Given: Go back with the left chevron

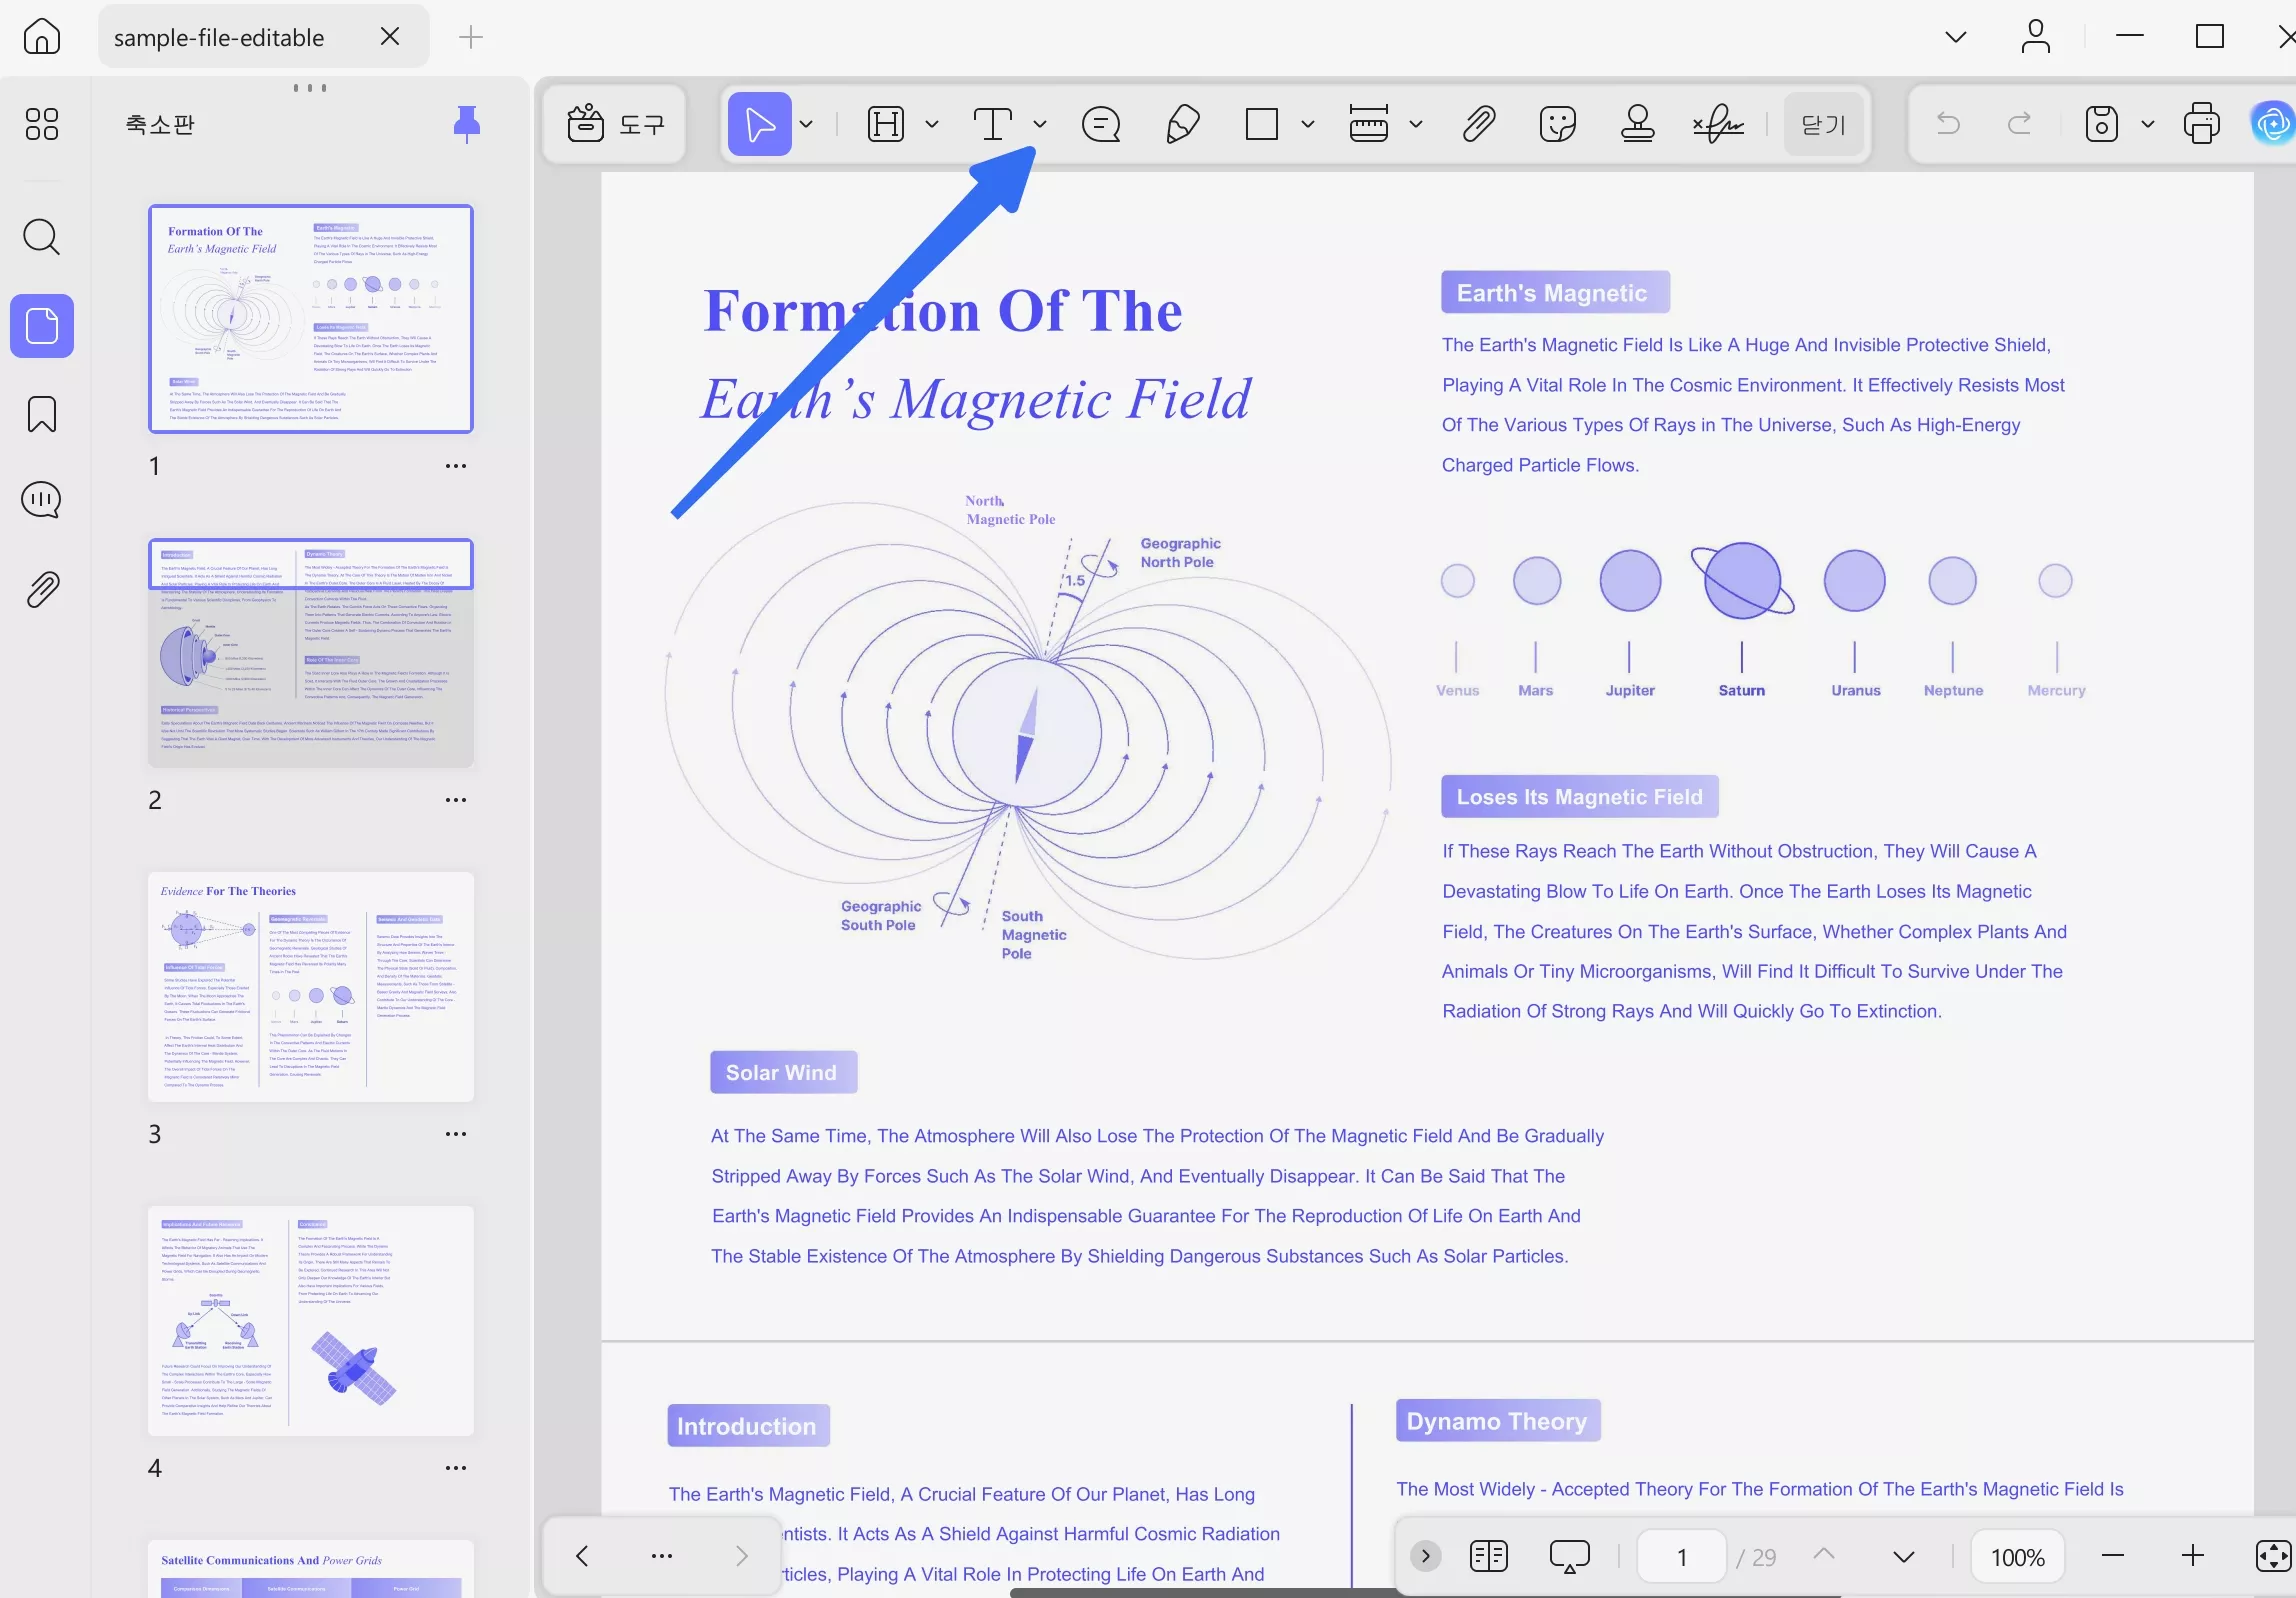Looking at the screenshot, I should [x=582, y=1556].
